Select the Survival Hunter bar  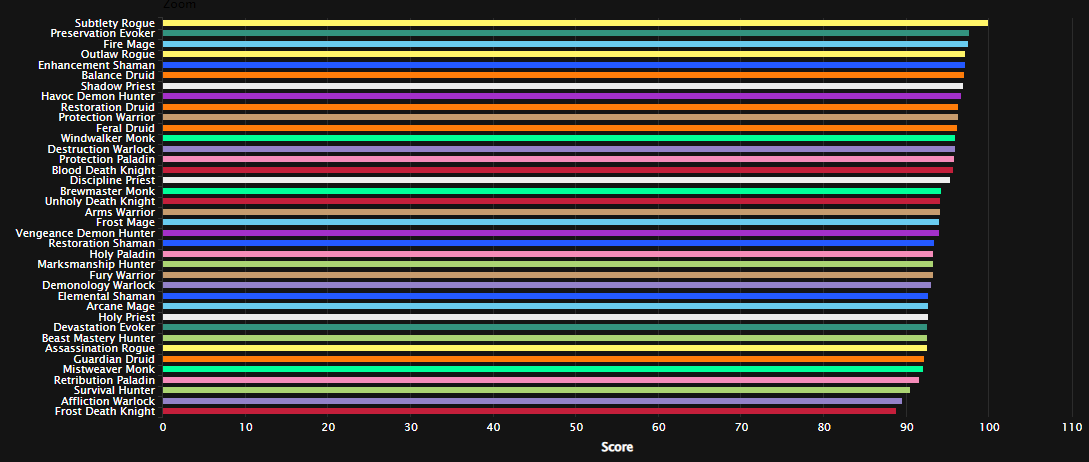tap(536, 391)
